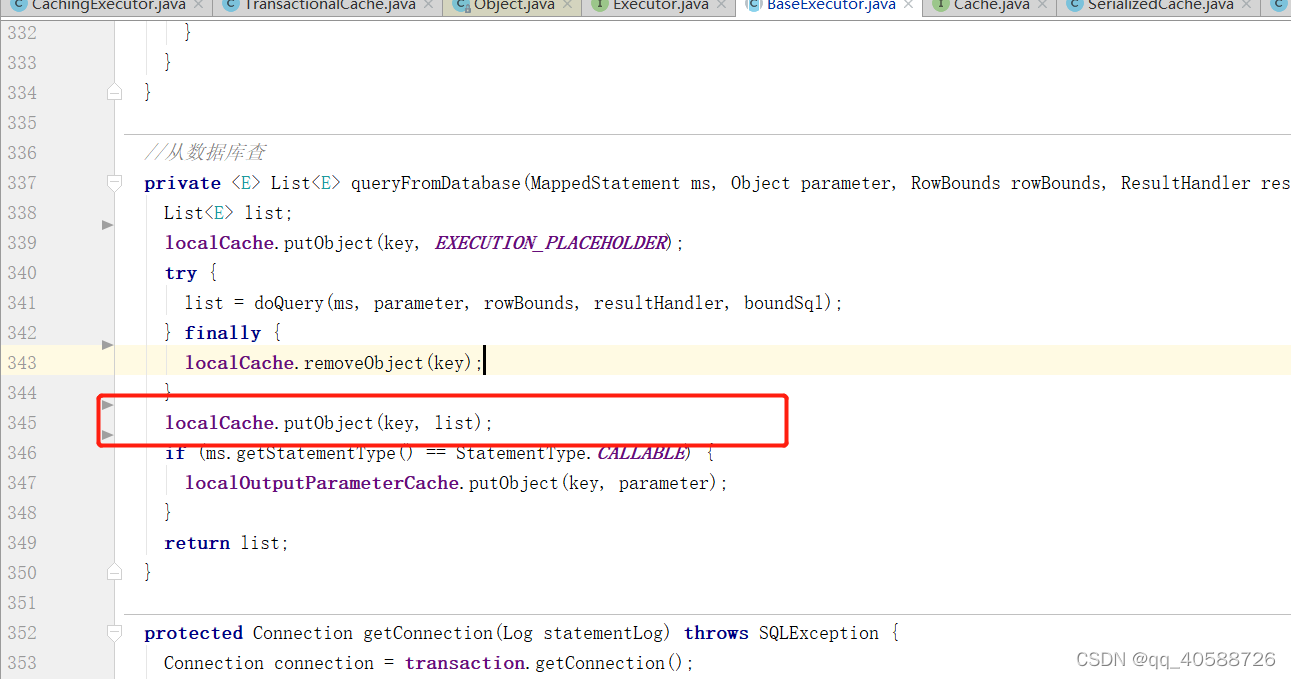Close the Executor.java tab
The height and width of the screenshot is (679, 1291).
coord(721,5)
